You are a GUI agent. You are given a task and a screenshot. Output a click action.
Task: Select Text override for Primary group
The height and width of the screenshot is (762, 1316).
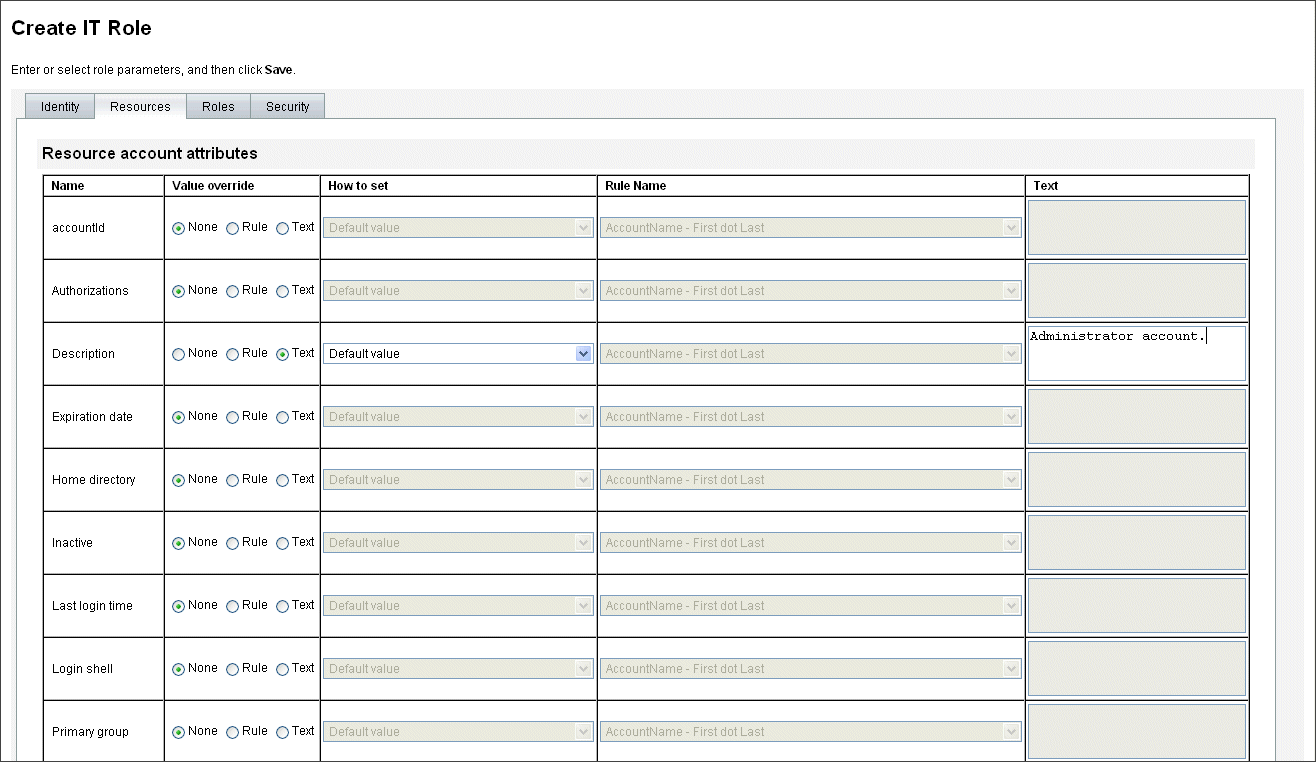283,732
